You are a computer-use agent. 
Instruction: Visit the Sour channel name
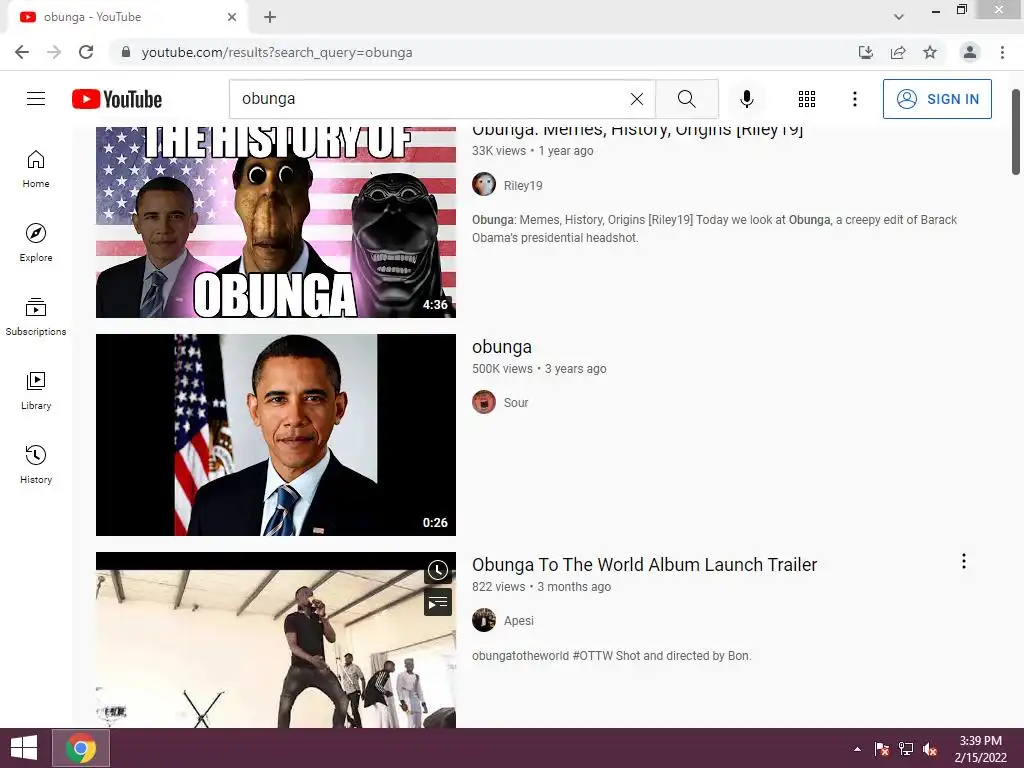[516, 403]
